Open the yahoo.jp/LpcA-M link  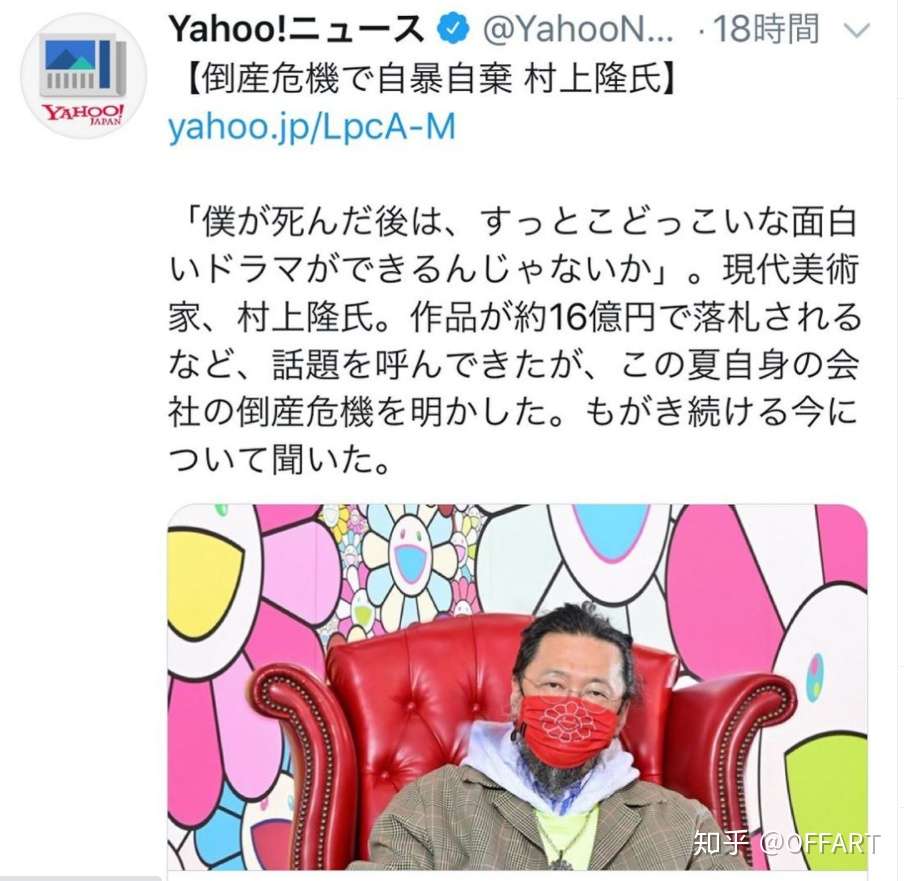pos(312,127)
